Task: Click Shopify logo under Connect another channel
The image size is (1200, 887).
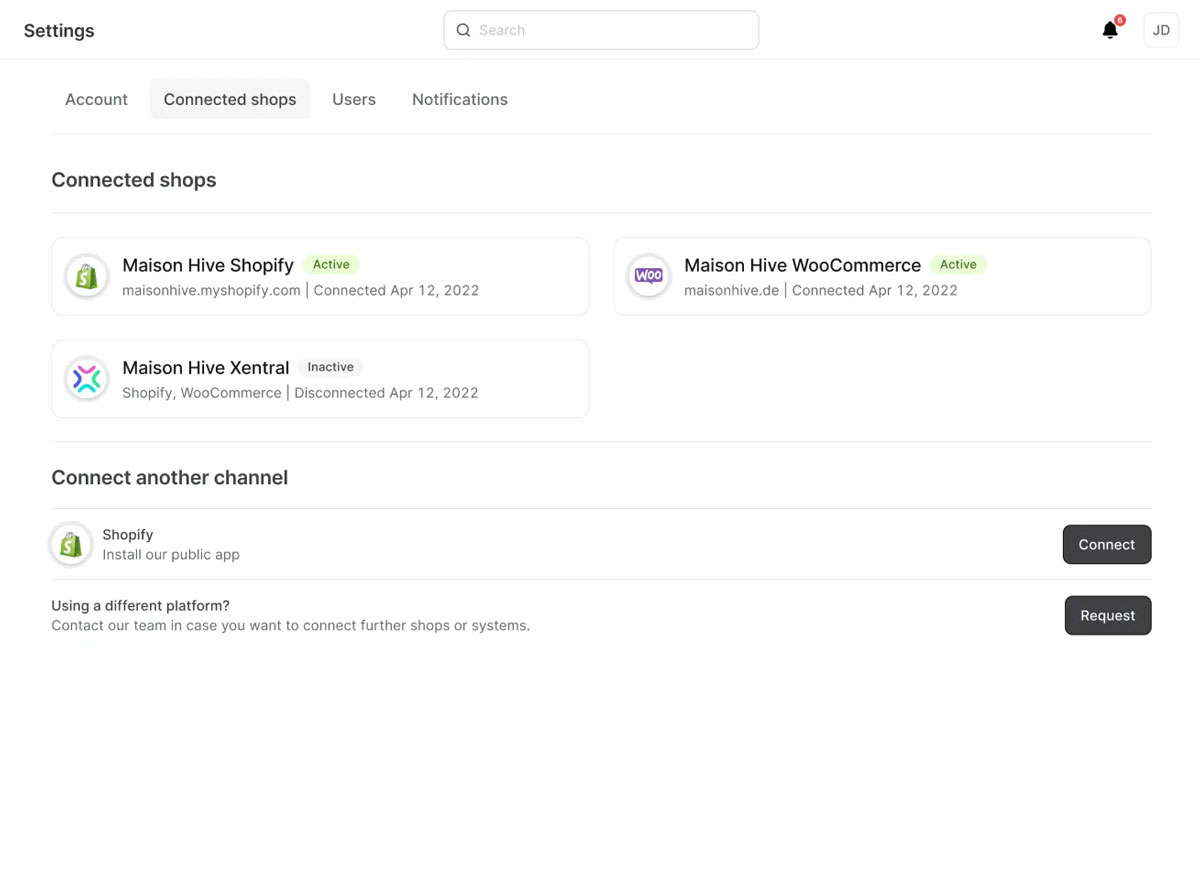Action: pos(71,545)
